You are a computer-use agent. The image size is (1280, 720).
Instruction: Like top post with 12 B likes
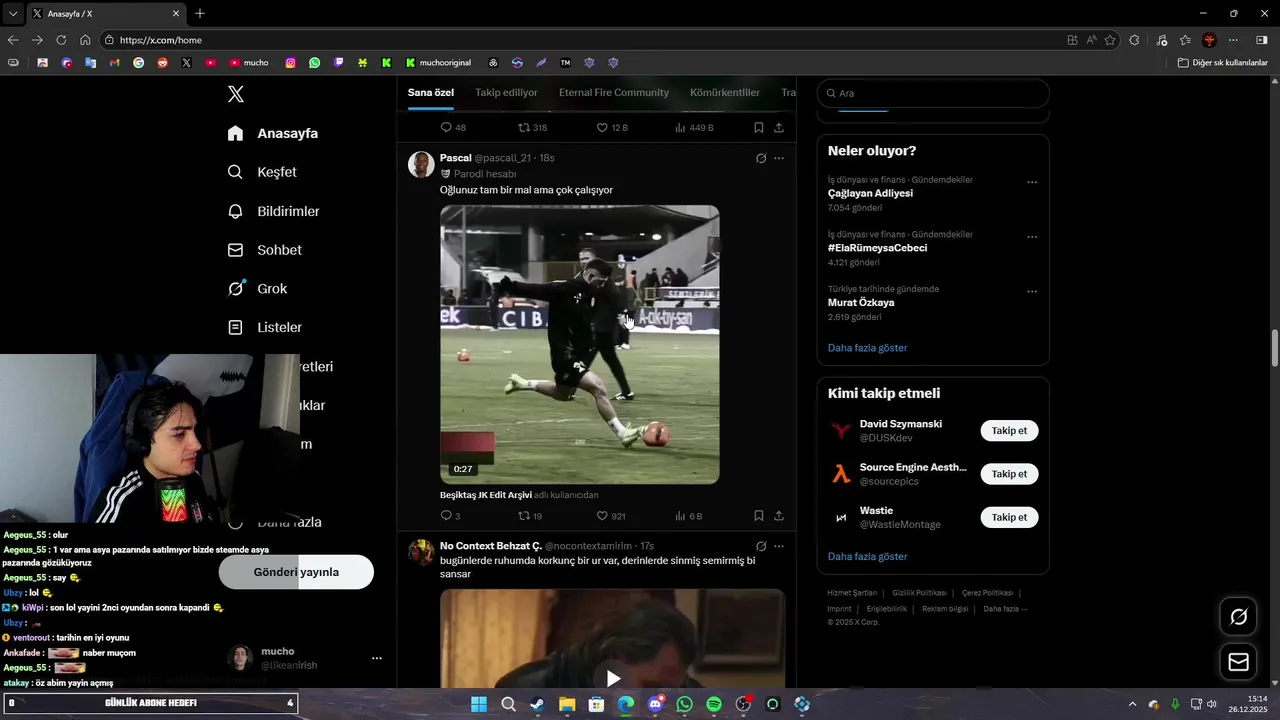(x=612, y=128)
